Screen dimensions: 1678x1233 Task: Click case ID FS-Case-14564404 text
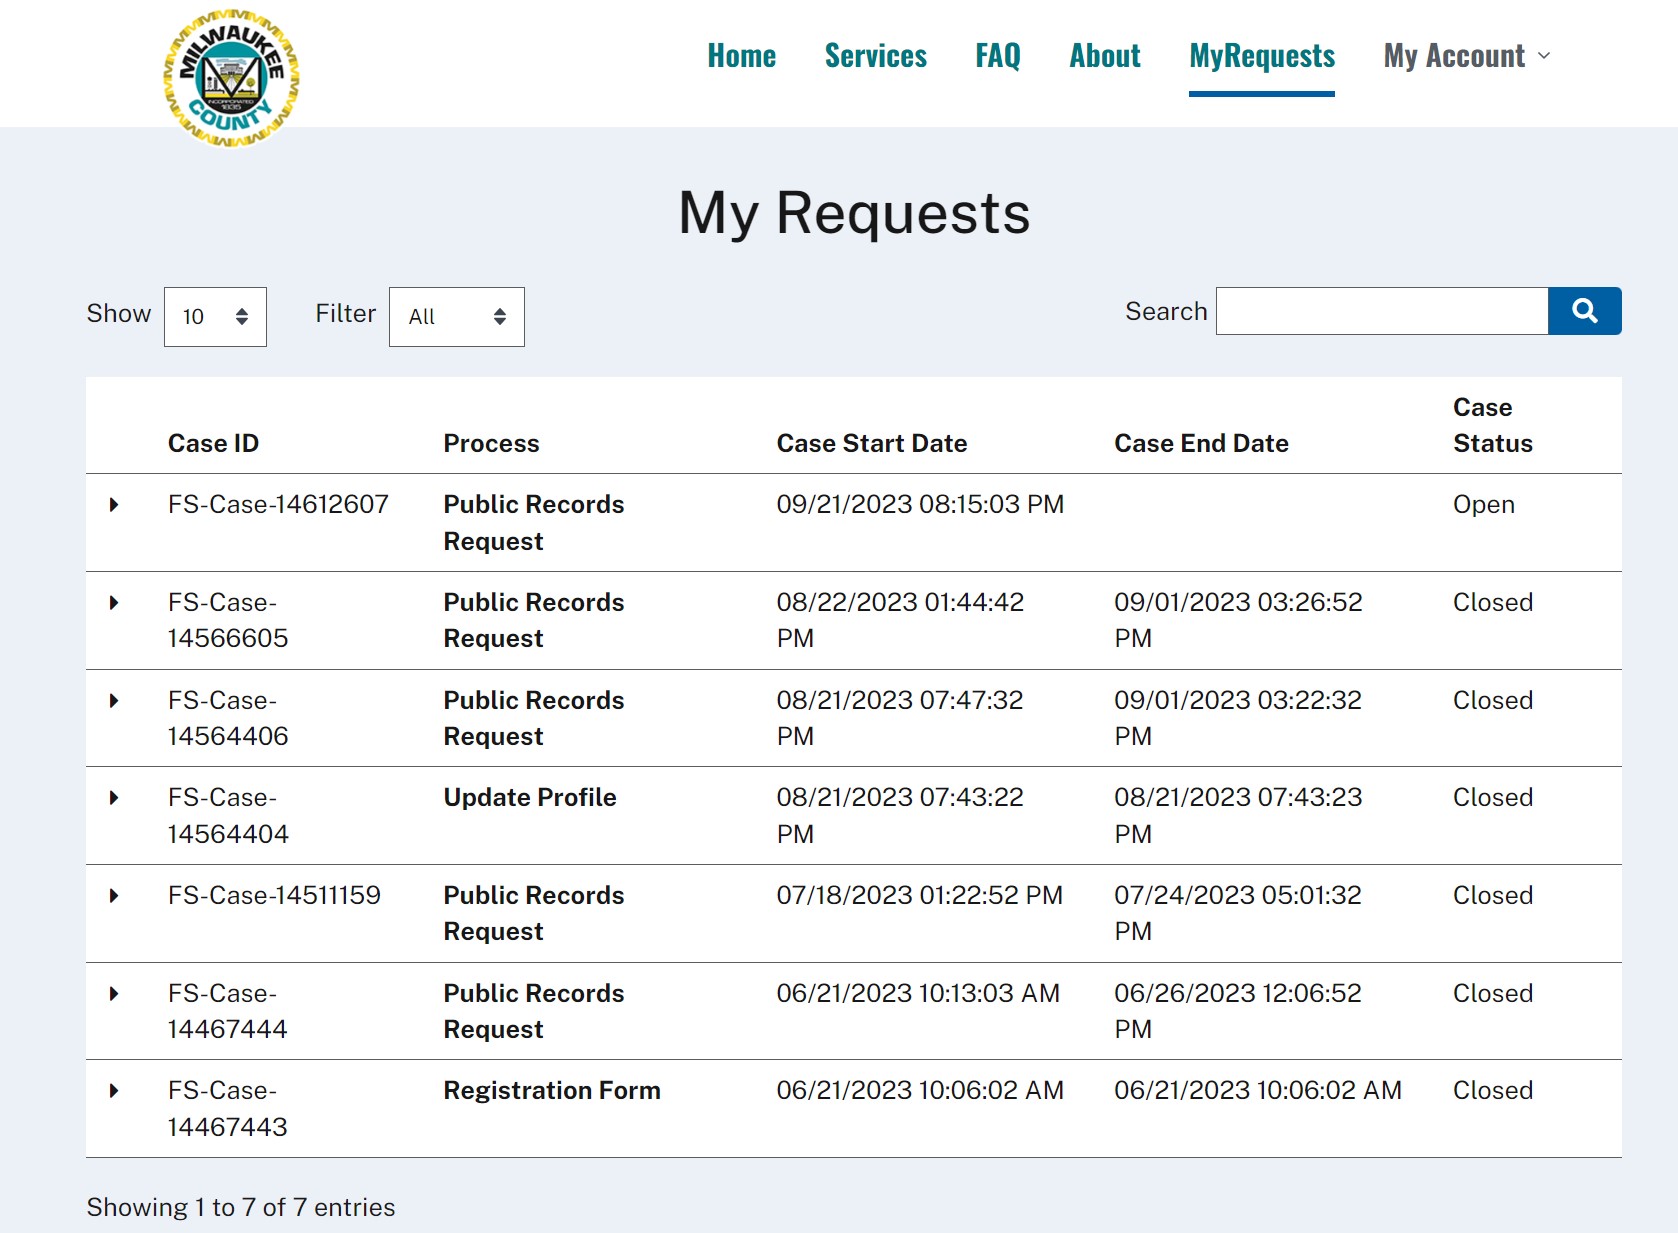click(x=228, y=816)
